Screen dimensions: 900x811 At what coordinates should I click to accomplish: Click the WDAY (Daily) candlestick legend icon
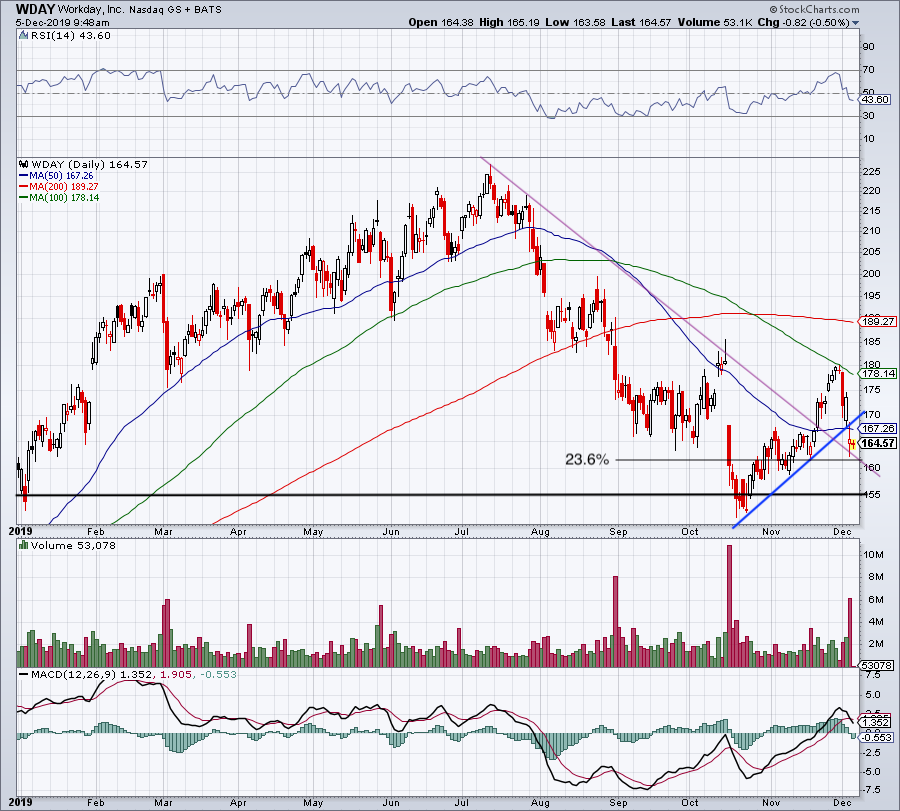(x=24, y=164)
